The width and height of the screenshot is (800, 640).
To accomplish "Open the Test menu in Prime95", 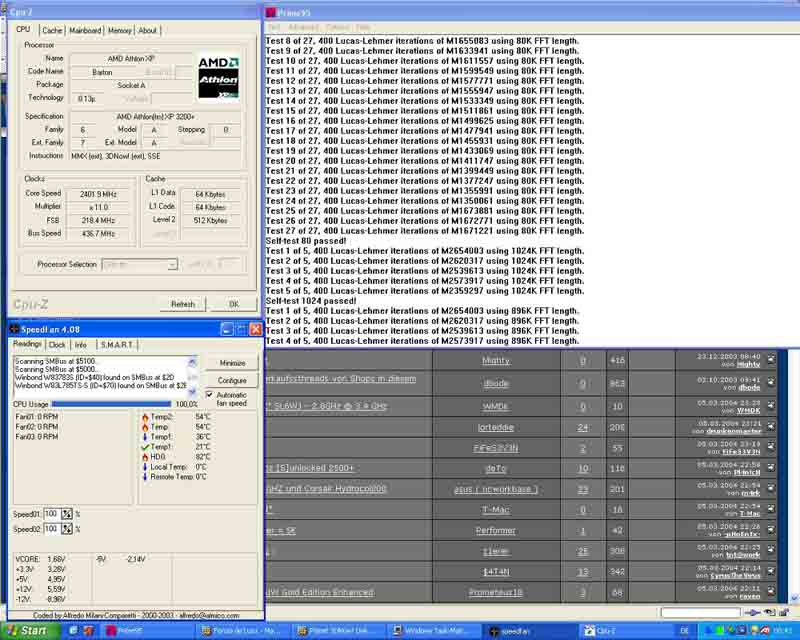I will point(274,27).
